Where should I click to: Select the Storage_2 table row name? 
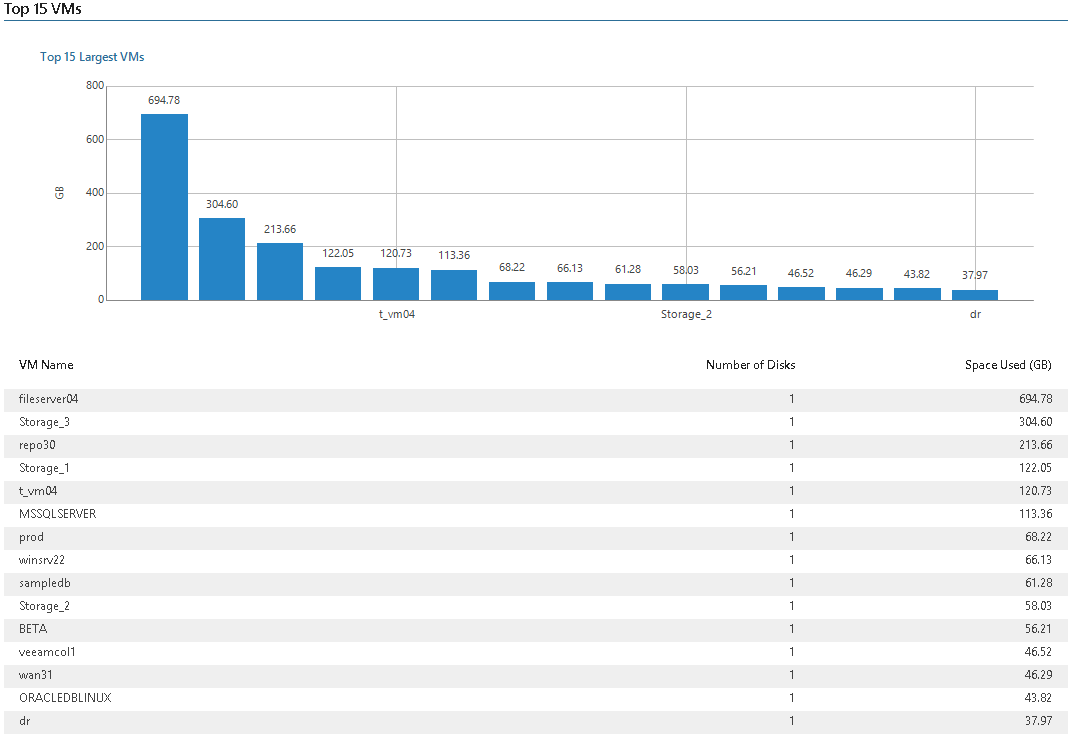44,606
